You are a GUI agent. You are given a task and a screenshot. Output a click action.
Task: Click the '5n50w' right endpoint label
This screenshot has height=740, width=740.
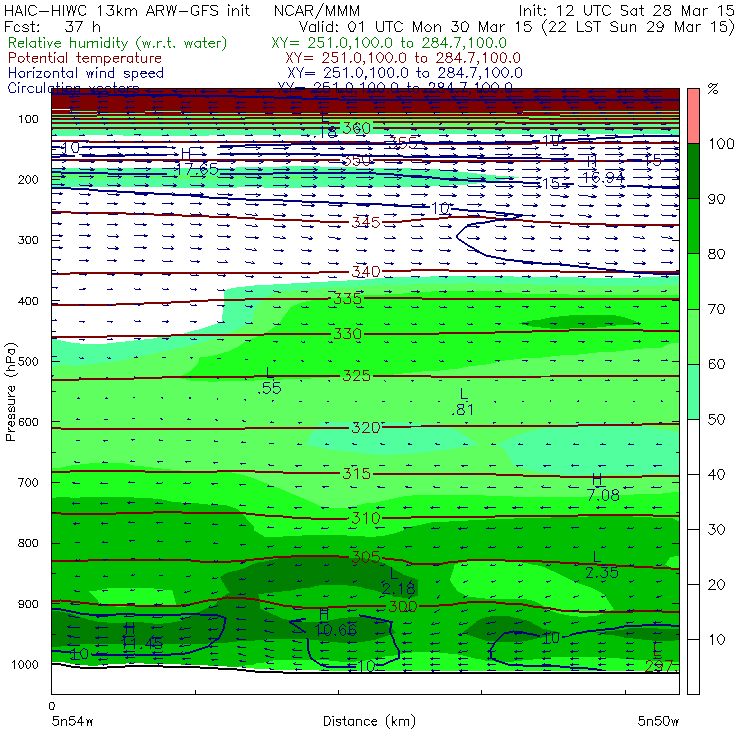click(658, 721)
